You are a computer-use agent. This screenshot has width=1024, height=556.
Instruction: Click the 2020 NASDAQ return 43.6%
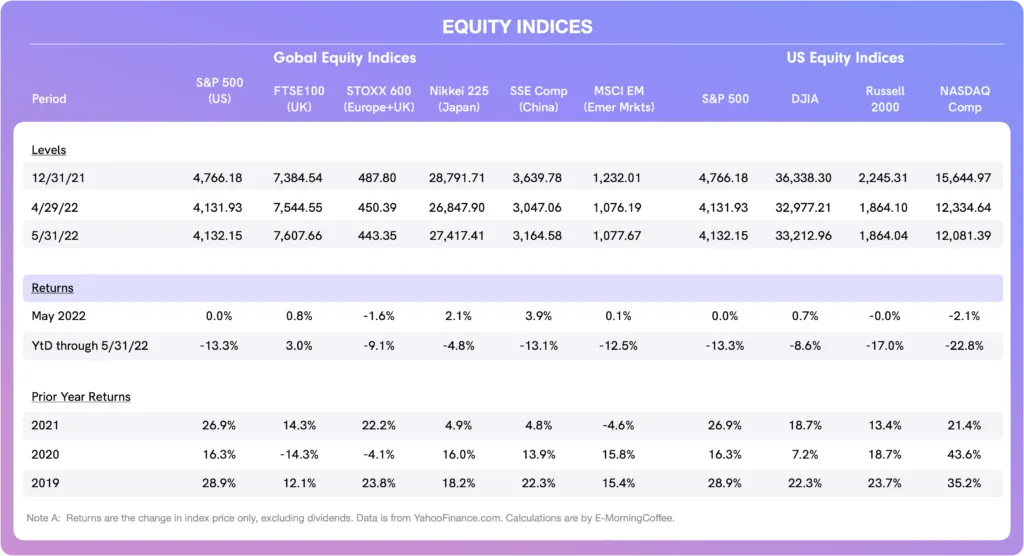(965, 454)
